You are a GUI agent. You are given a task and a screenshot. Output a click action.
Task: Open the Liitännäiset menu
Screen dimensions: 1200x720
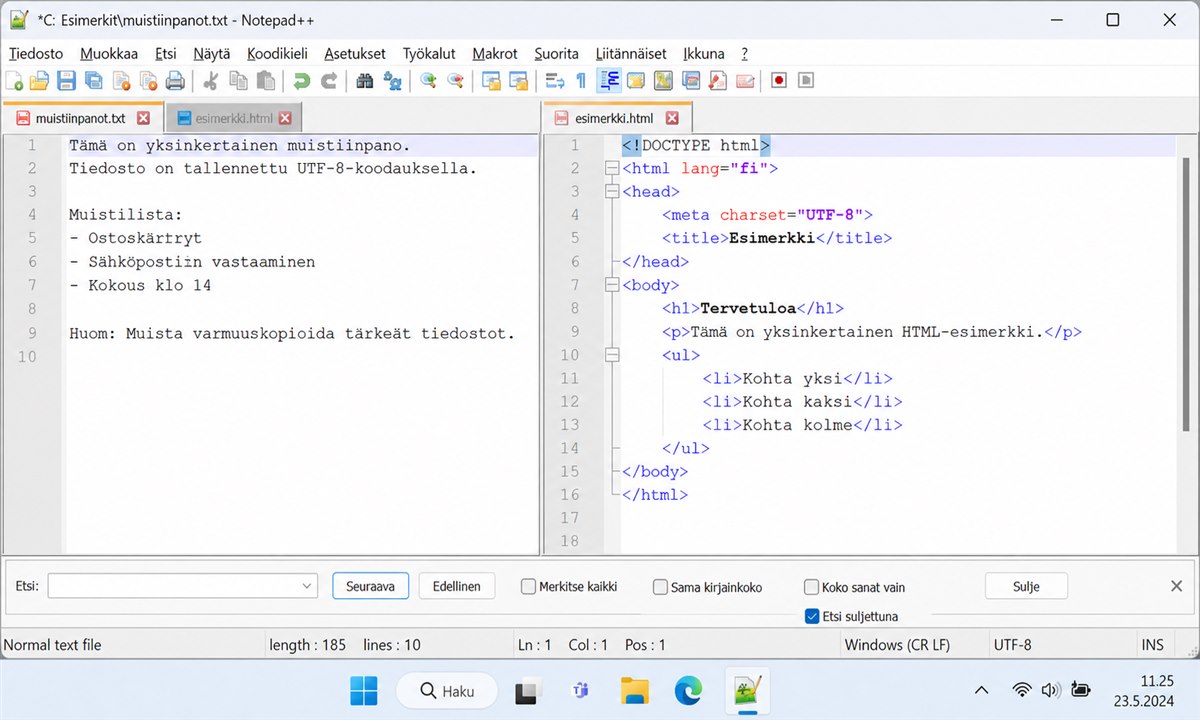coord(631,54)
